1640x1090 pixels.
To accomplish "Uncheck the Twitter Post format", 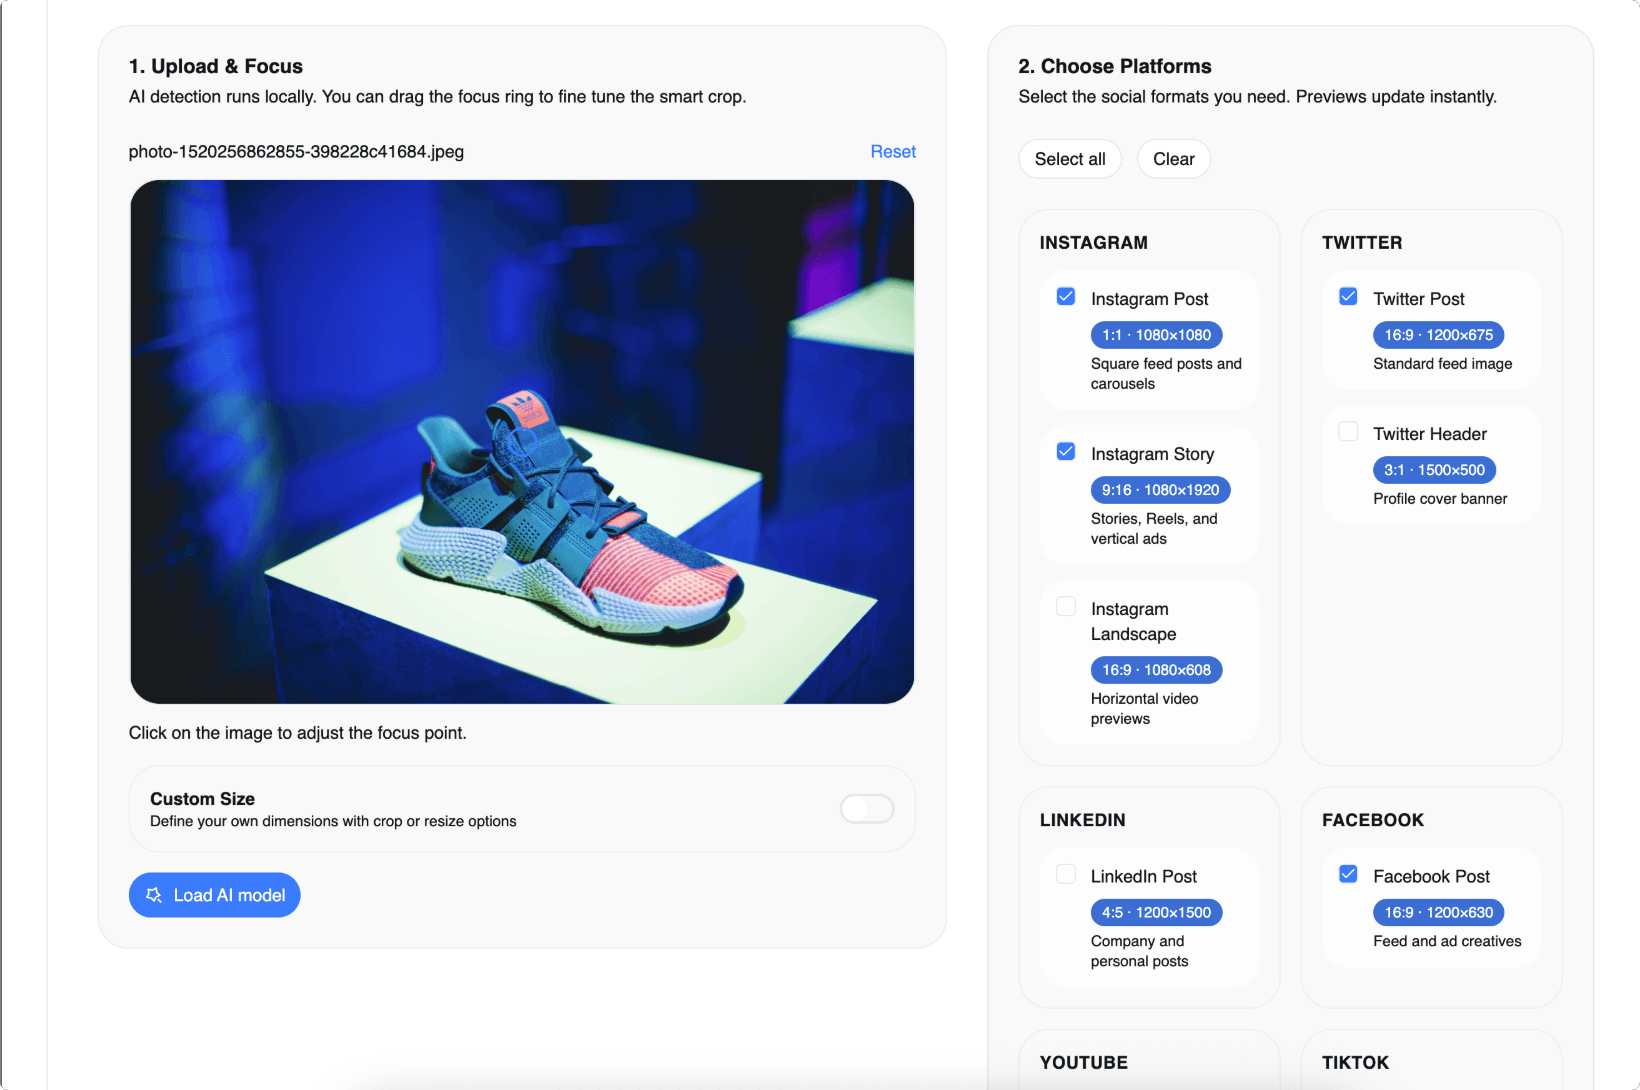I will (x=1348, y=297).
